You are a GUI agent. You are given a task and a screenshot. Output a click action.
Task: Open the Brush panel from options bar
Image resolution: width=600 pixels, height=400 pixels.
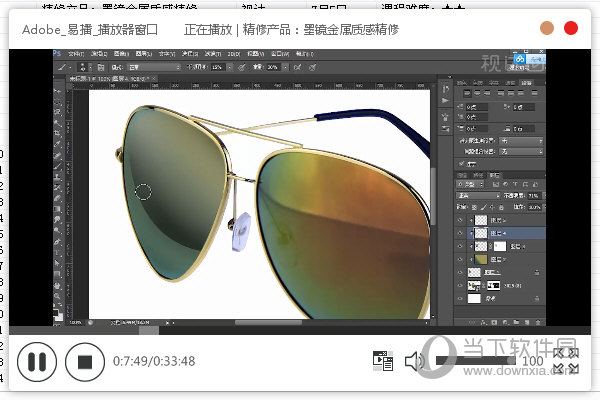tap(101, 67)
